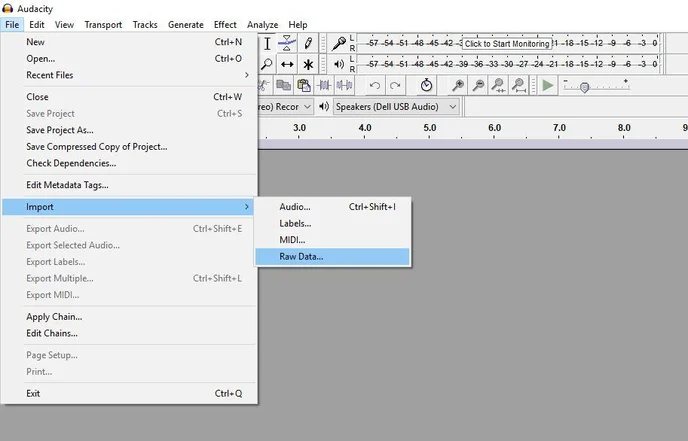Viewport: 688px width, 441px height.
Task: Click the recording level meter bar
Action: [508, 43]
